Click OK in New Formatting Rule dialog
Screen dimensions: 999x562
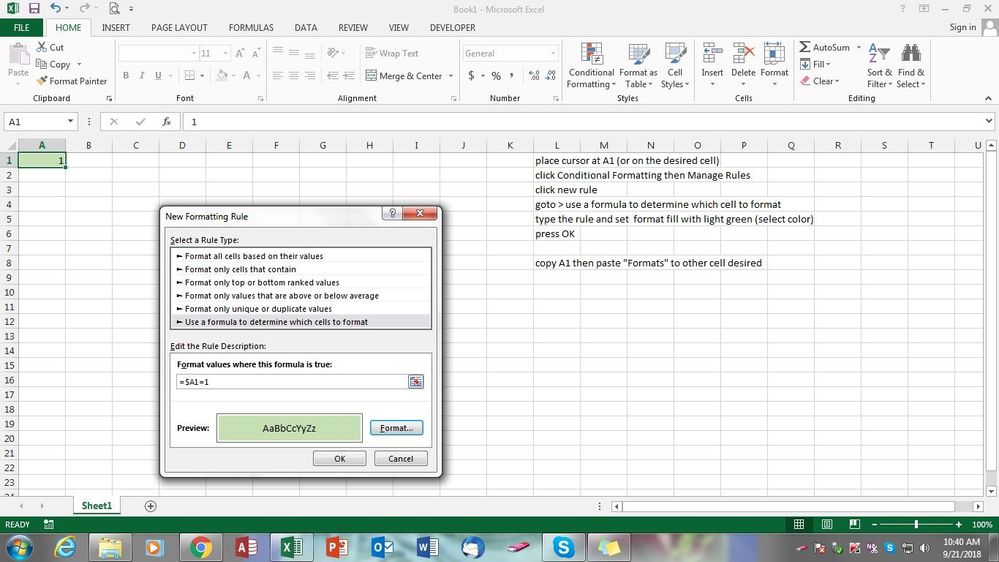(x=340, y=459)
